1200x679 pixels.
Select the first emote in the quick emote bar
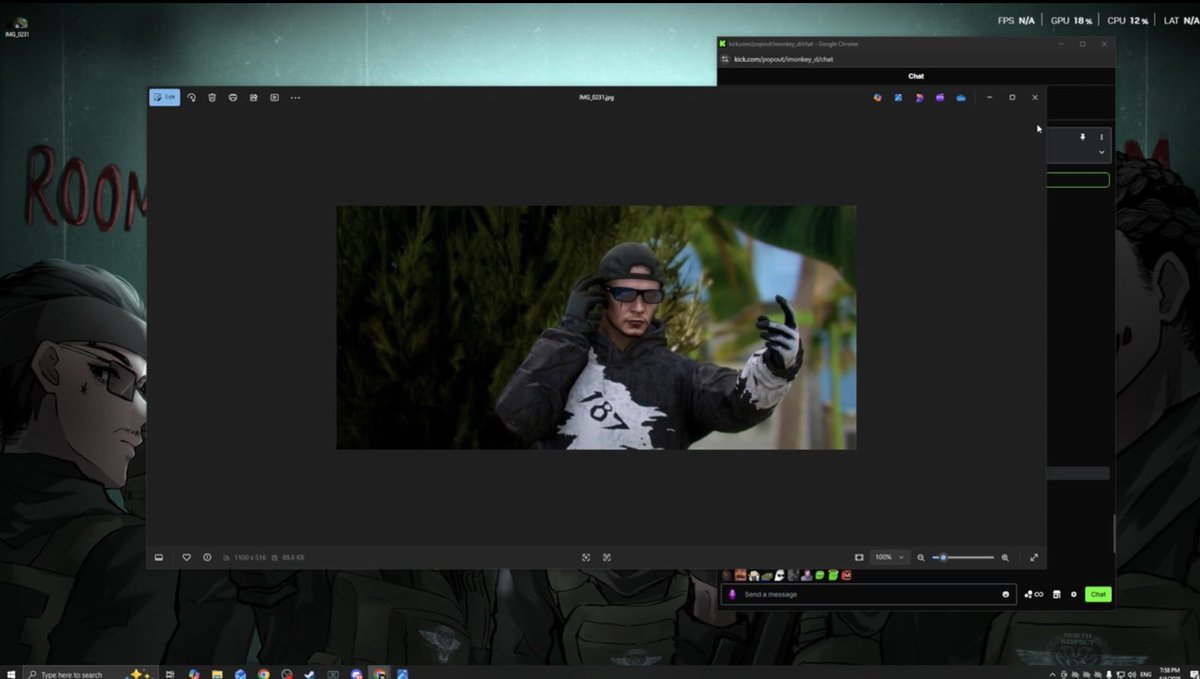click(x=726, y=575)
